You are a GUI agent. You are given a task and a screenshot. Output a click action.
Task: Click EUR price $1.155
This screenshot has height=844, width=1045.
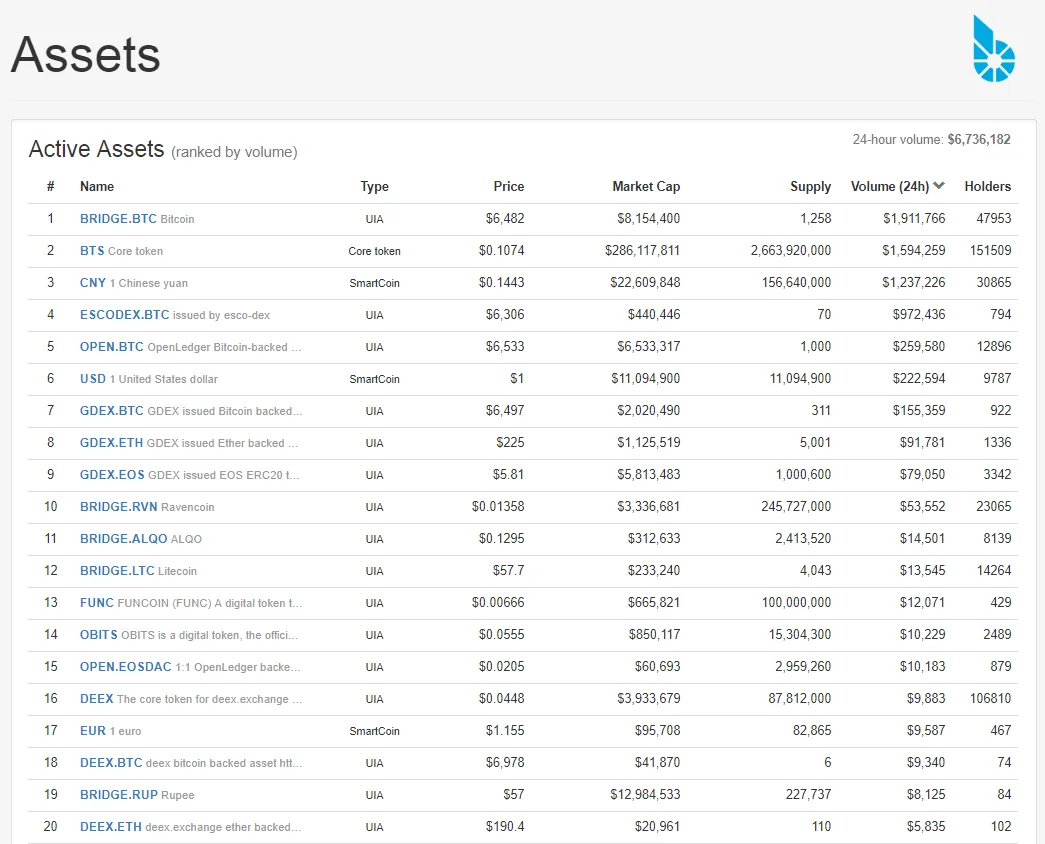pos(505,731)
